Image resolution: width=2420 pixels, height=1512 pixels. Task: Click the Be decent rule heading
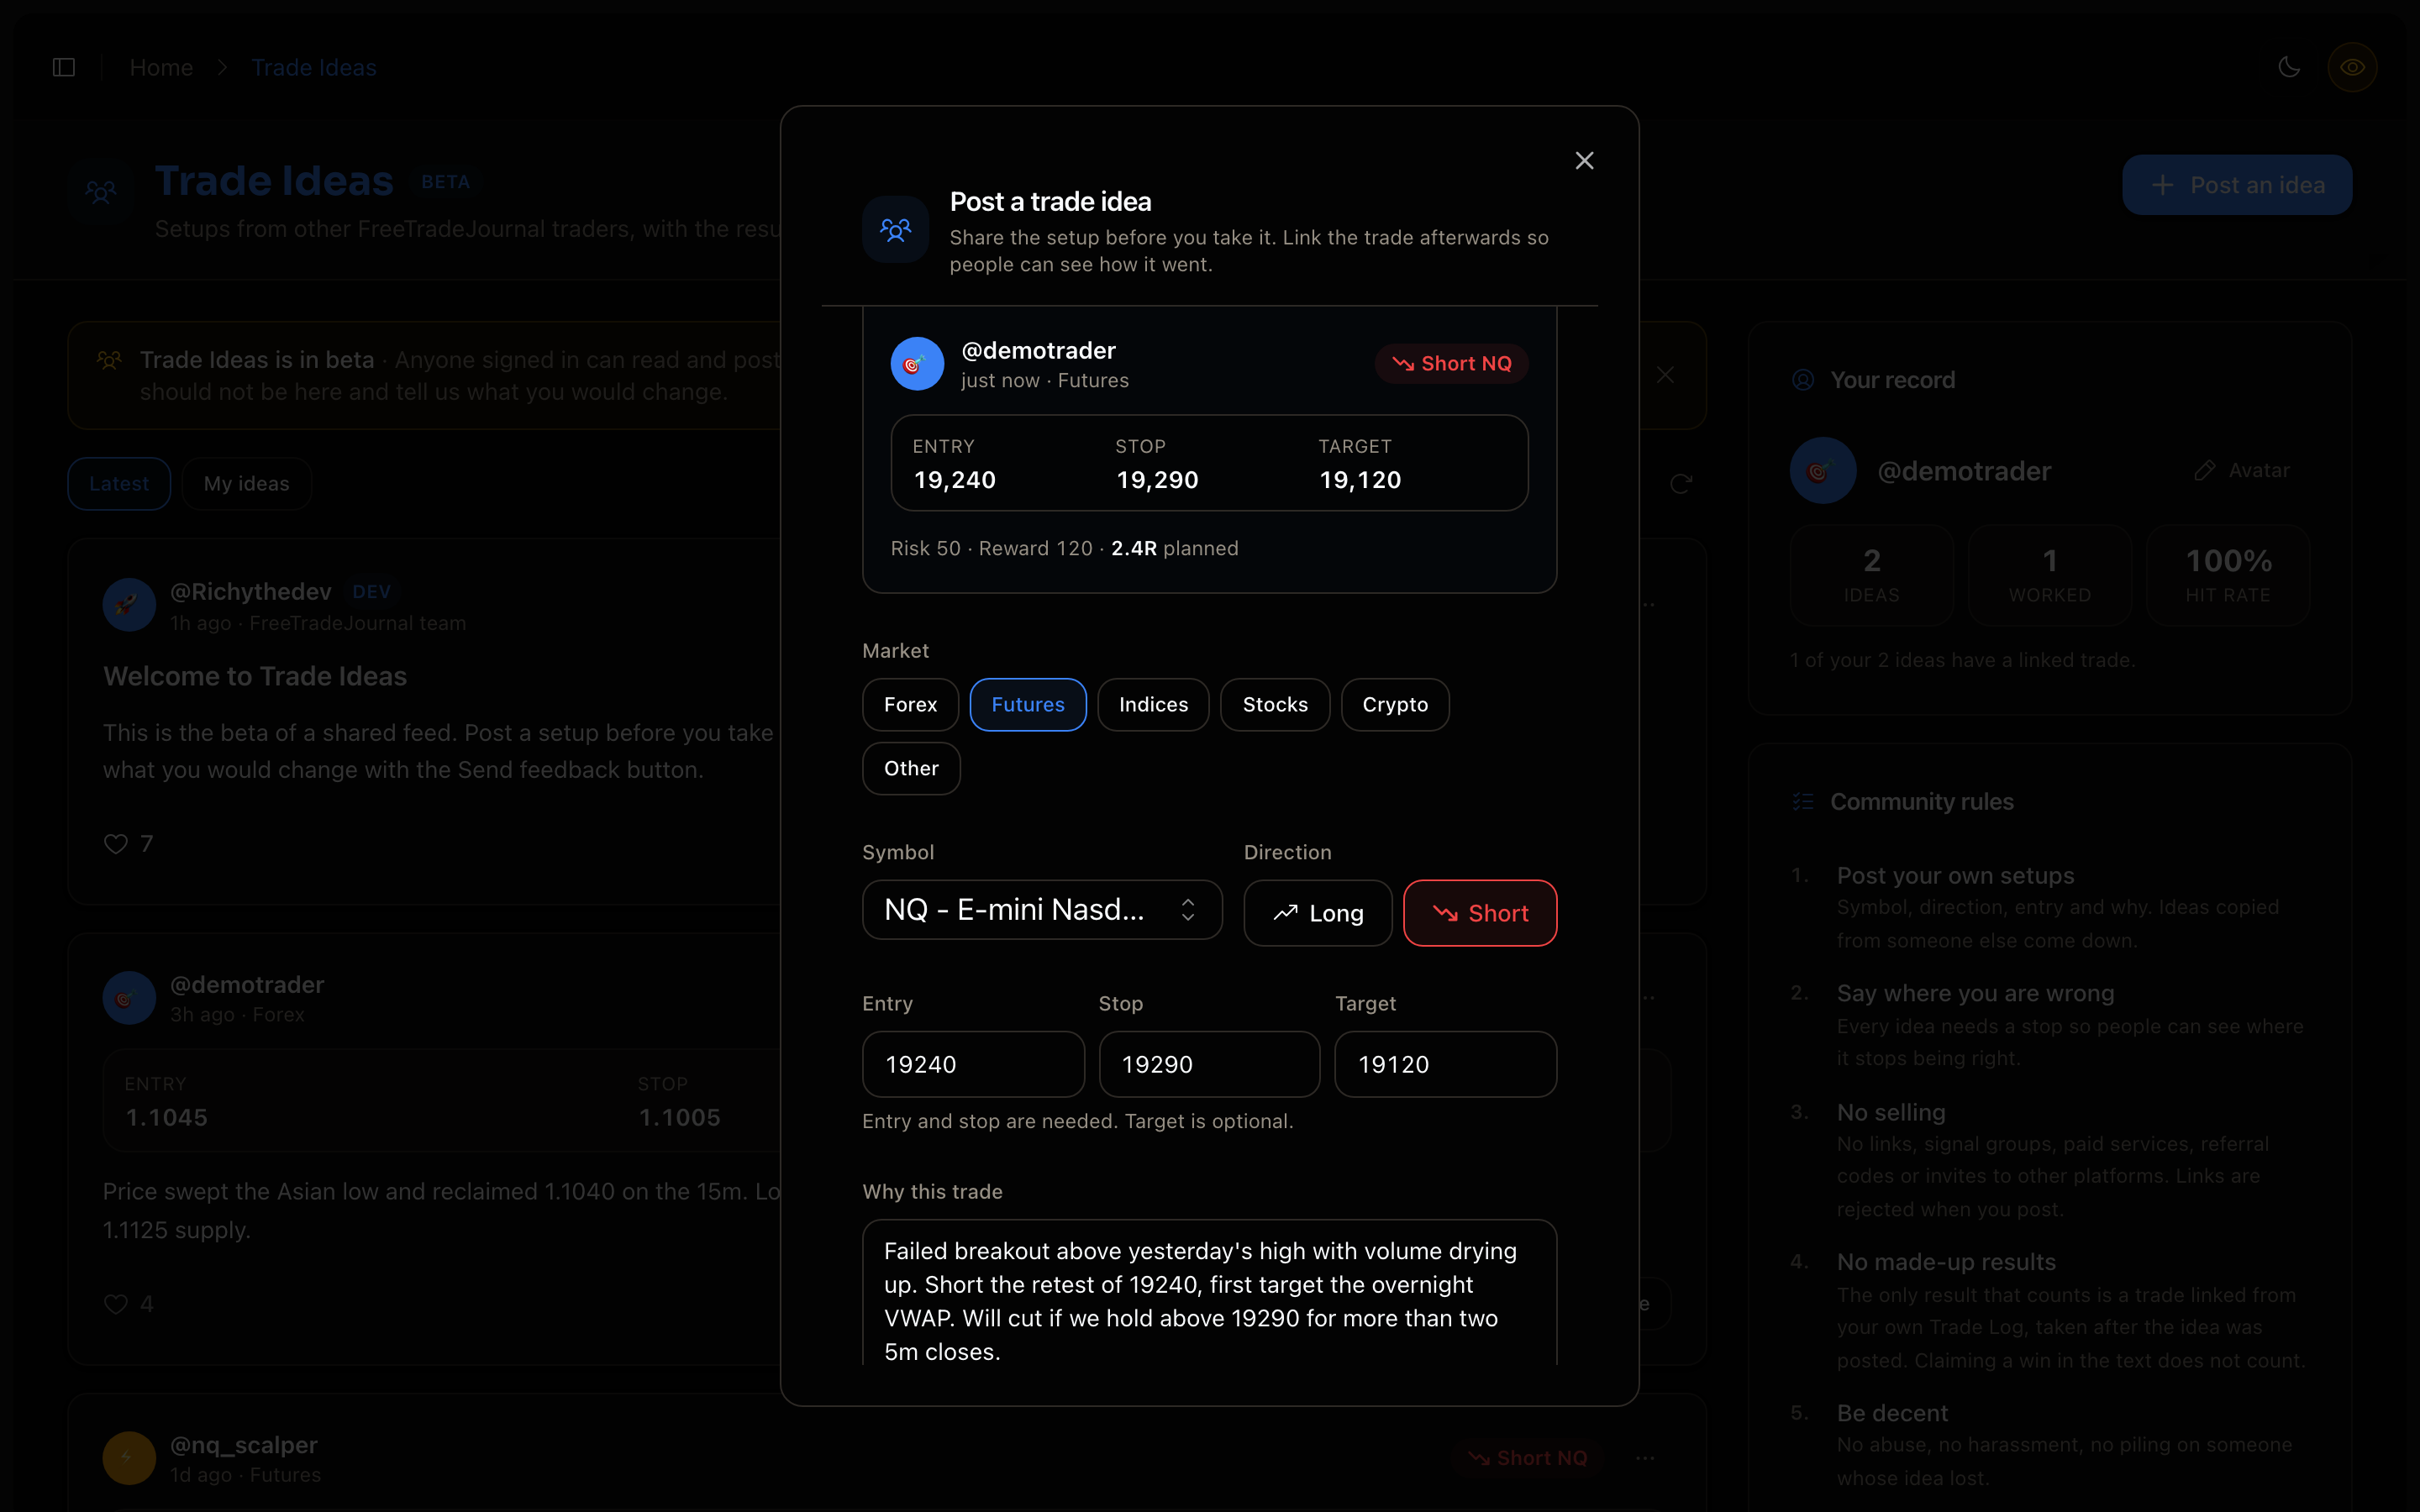click(1892, 1413)
